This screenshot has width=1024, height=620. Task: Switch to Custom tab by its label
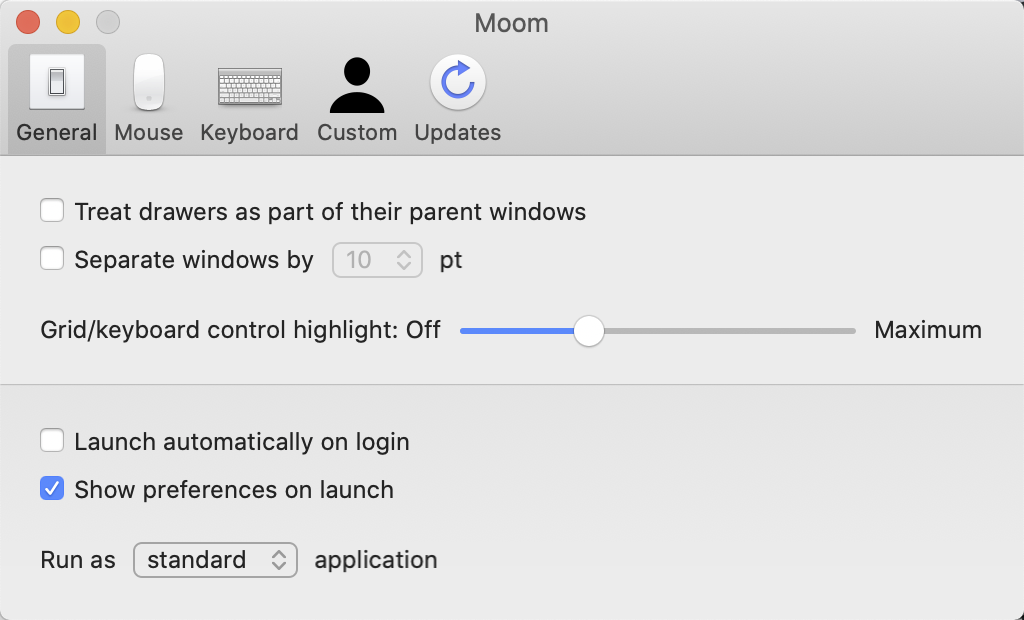pyautogui.click(x=357, y=133)
